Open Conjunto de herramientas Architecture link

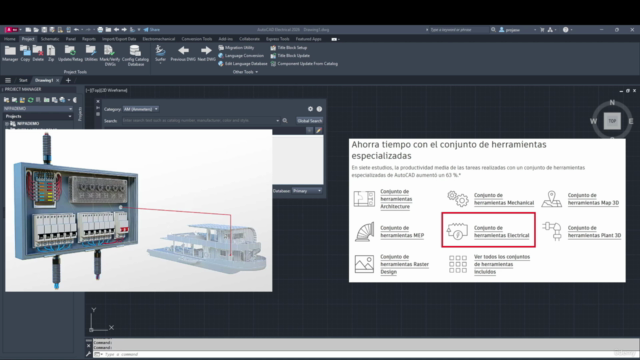click(396, 199)
